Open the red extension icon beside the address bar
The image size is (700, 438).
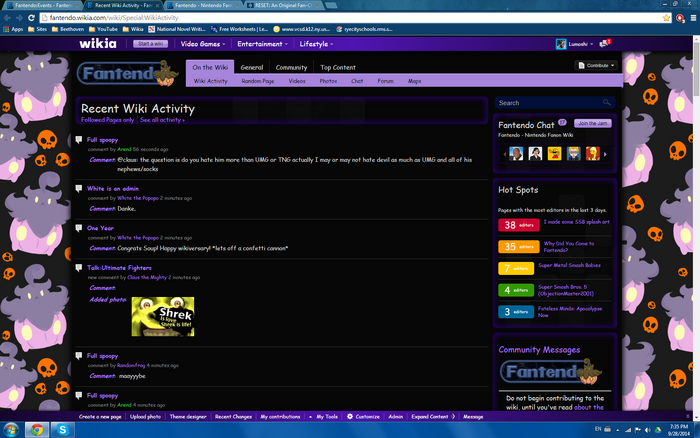(x=680, y=18)
